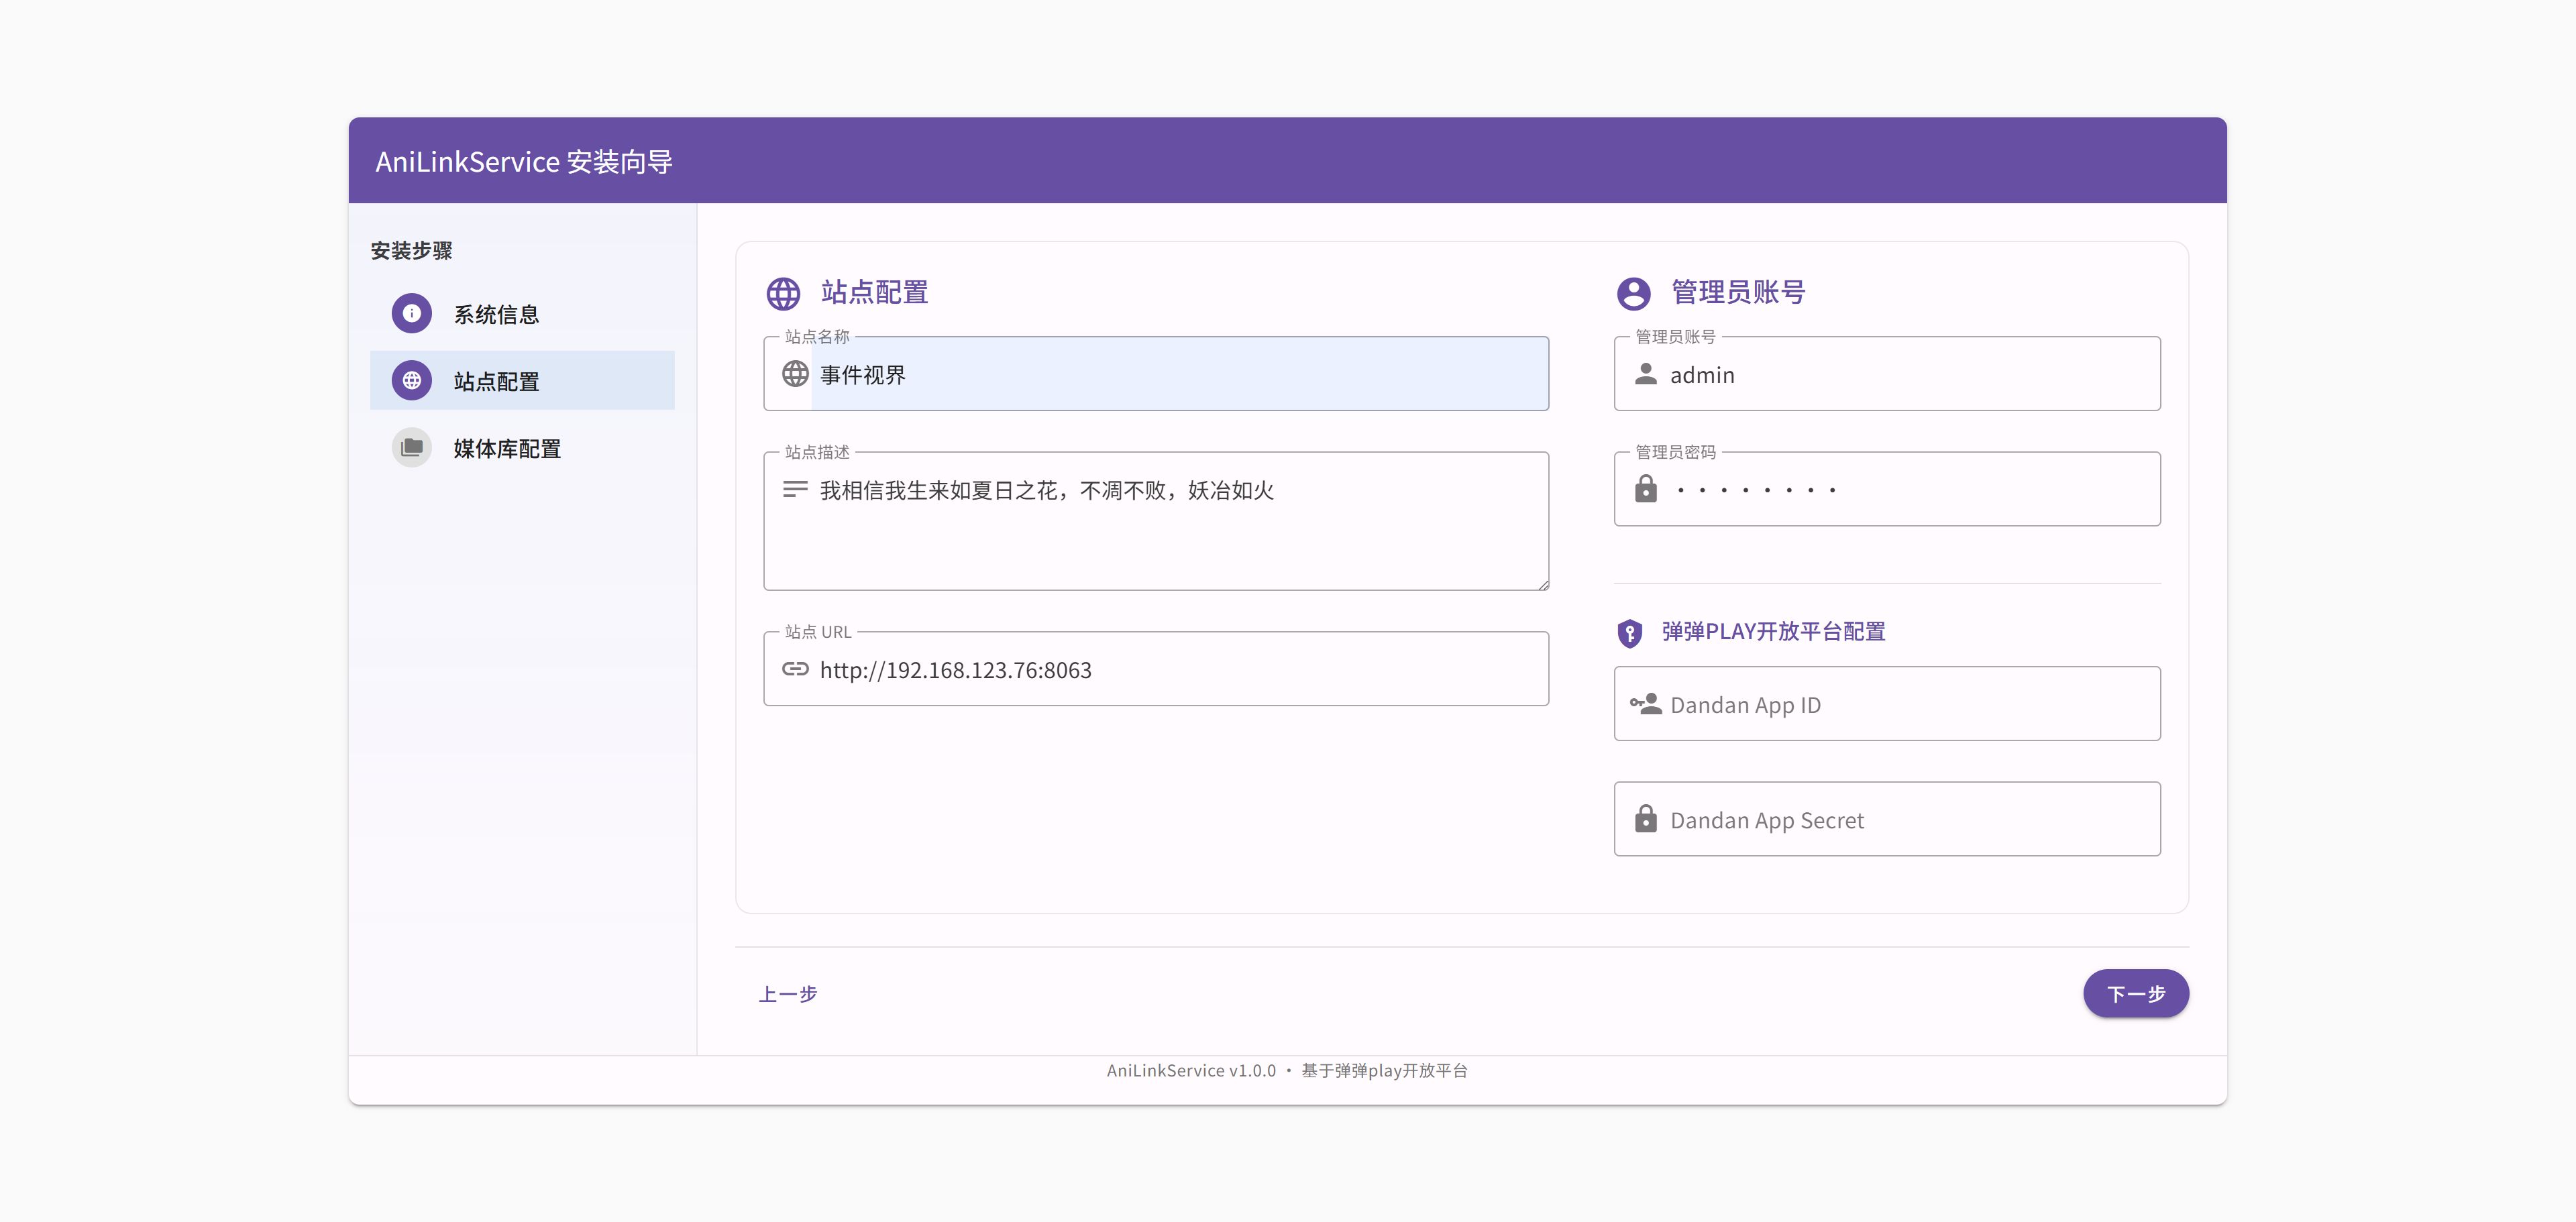Click the shield icon beside 弹弹PLAY开放平台配置
This screenshot has width=2576, height=1222.
pyautogui.click(x=1629, y=632)
